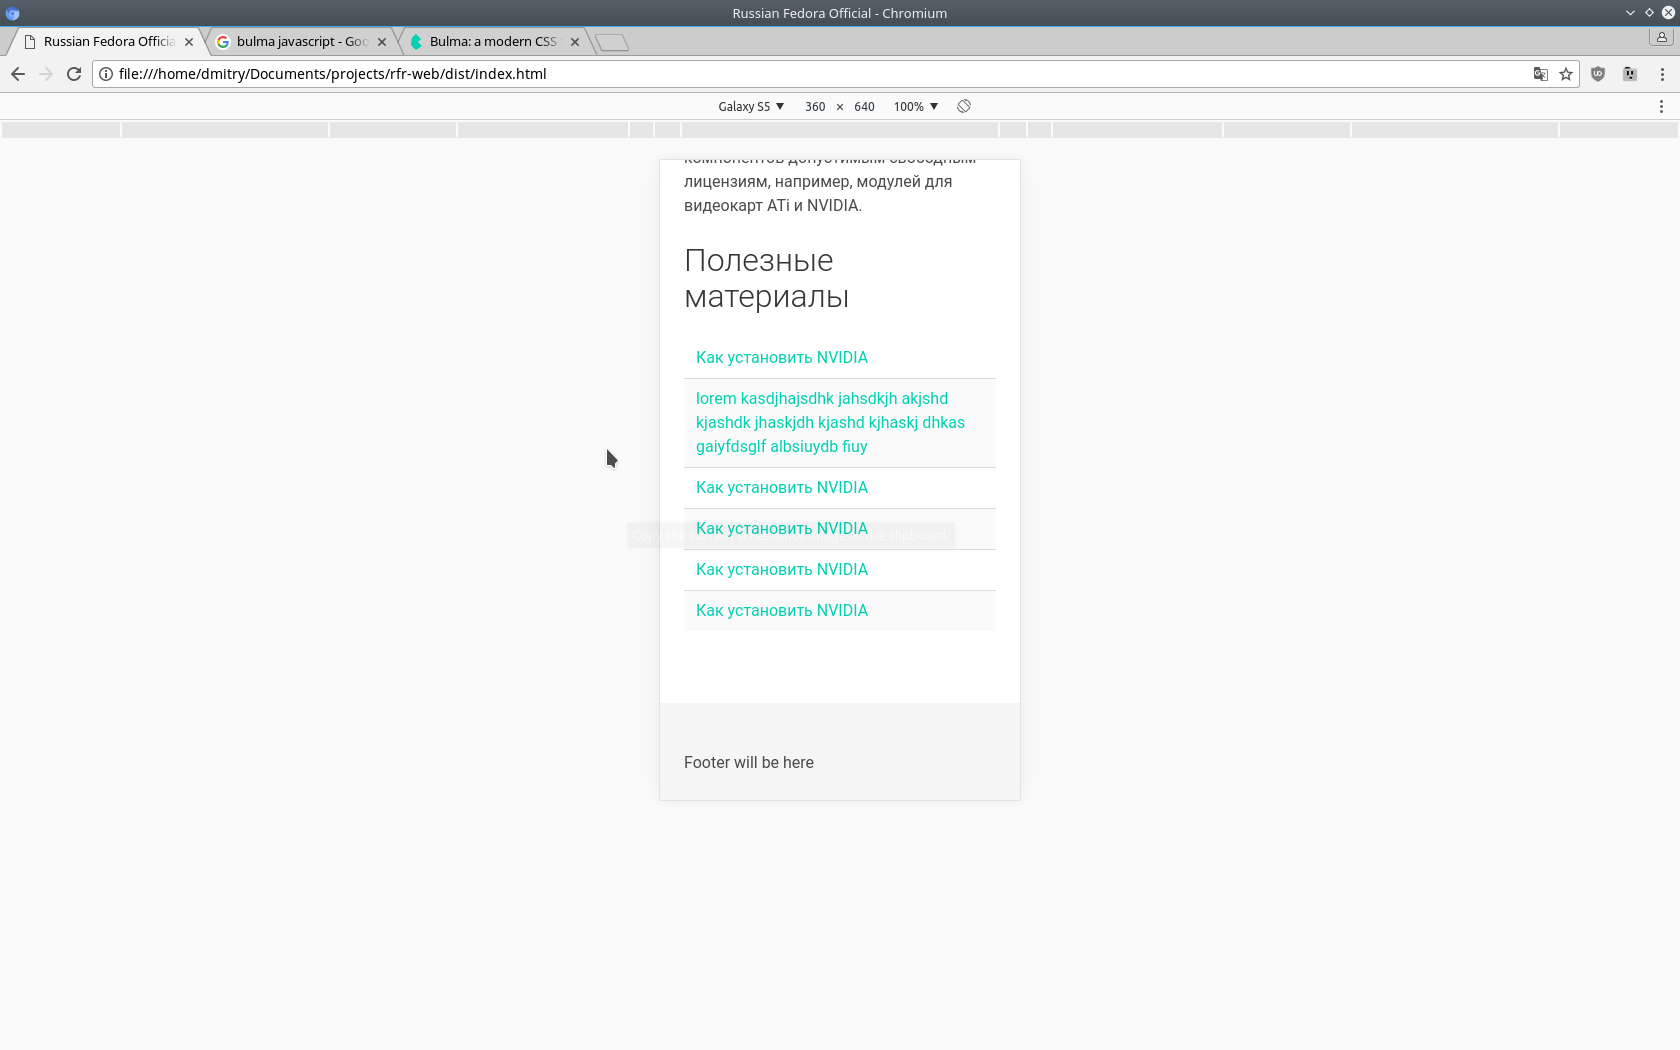Viewport: 1680px width, 1050px height.
Task: Switch to the Bulma modern CSS tab
Action: 493,42
